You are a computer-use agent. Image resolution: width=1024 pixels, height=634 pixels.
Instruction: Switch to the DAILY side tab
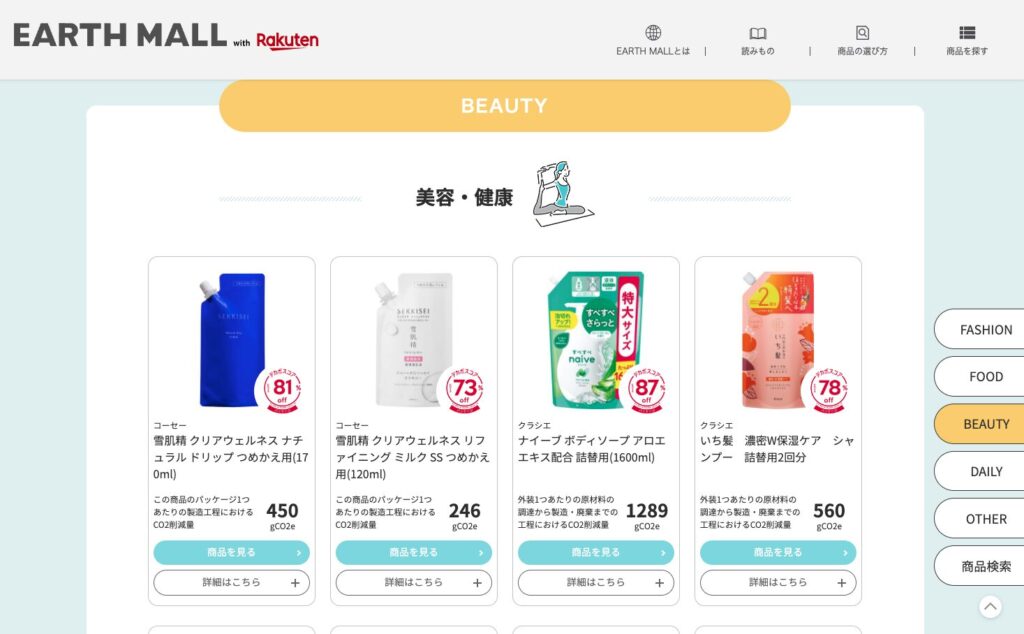tap(980, 471)
